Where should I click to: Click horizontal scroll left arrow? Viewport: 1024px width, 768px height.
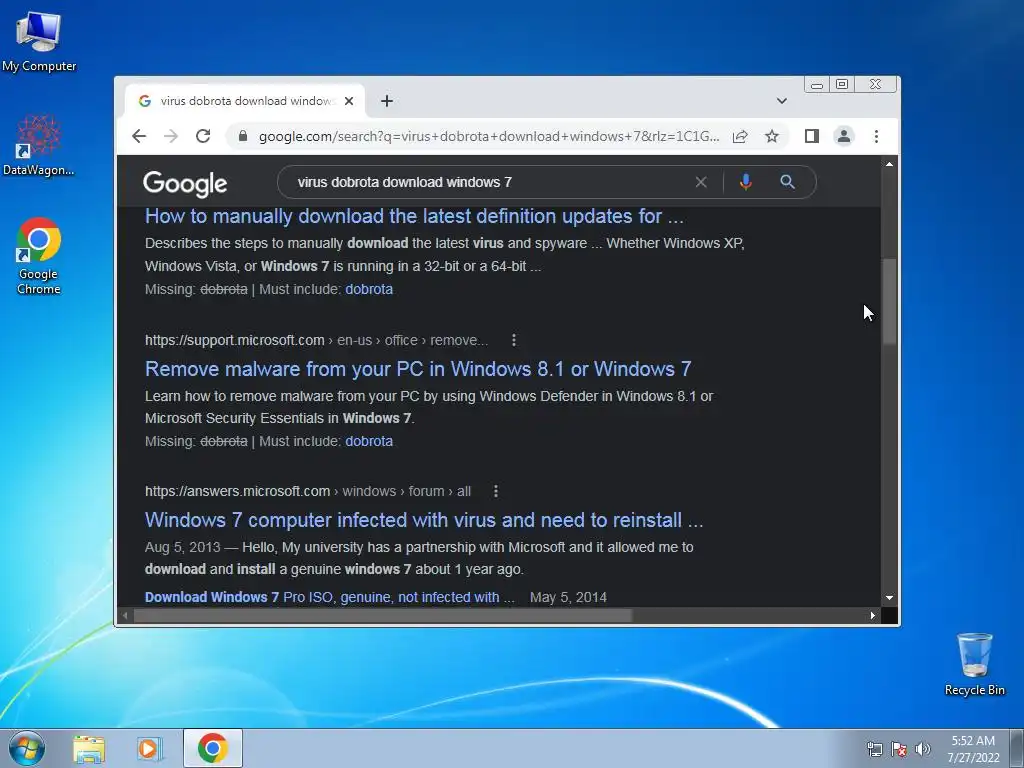click(125, 615)
